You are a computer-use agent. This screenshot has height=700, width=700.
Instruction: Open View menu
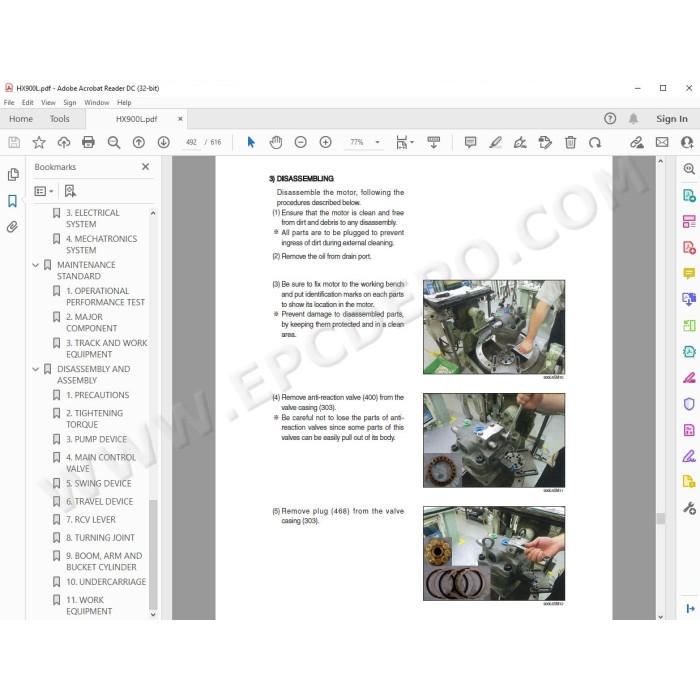point(48,102)
